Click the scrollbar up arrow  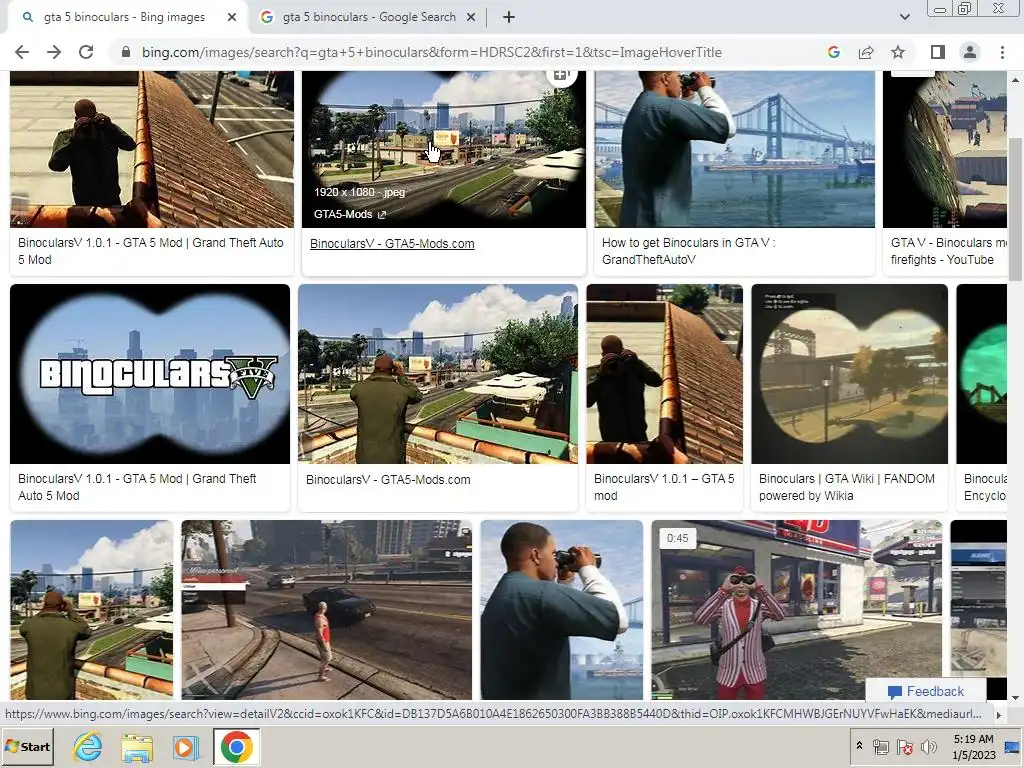1015,80
